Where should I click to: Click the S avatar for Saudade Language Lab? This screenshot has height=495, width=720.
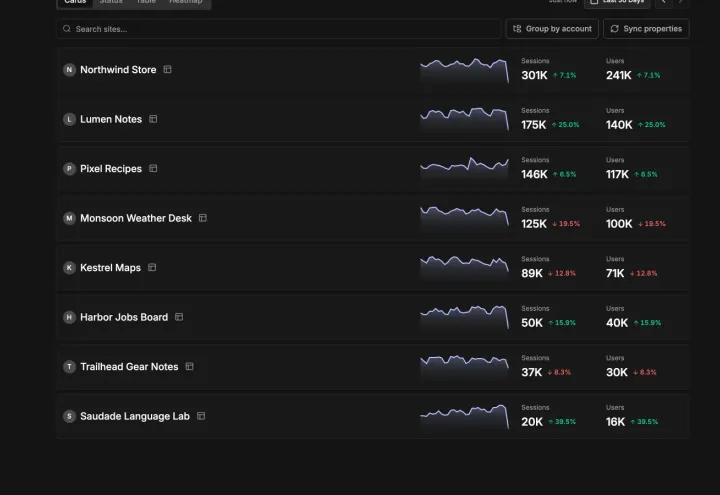69,416
